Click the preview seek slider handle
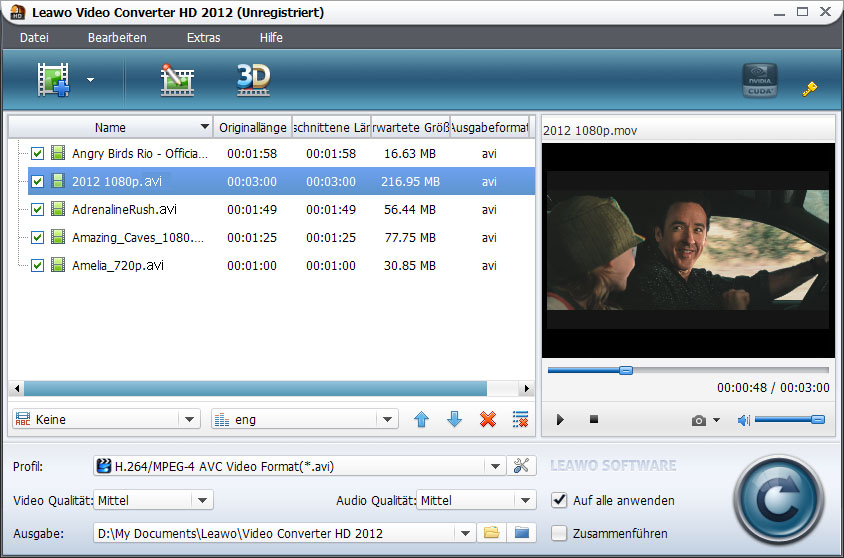The width and height of the screenshot is (844, 558). click(625, 370)
